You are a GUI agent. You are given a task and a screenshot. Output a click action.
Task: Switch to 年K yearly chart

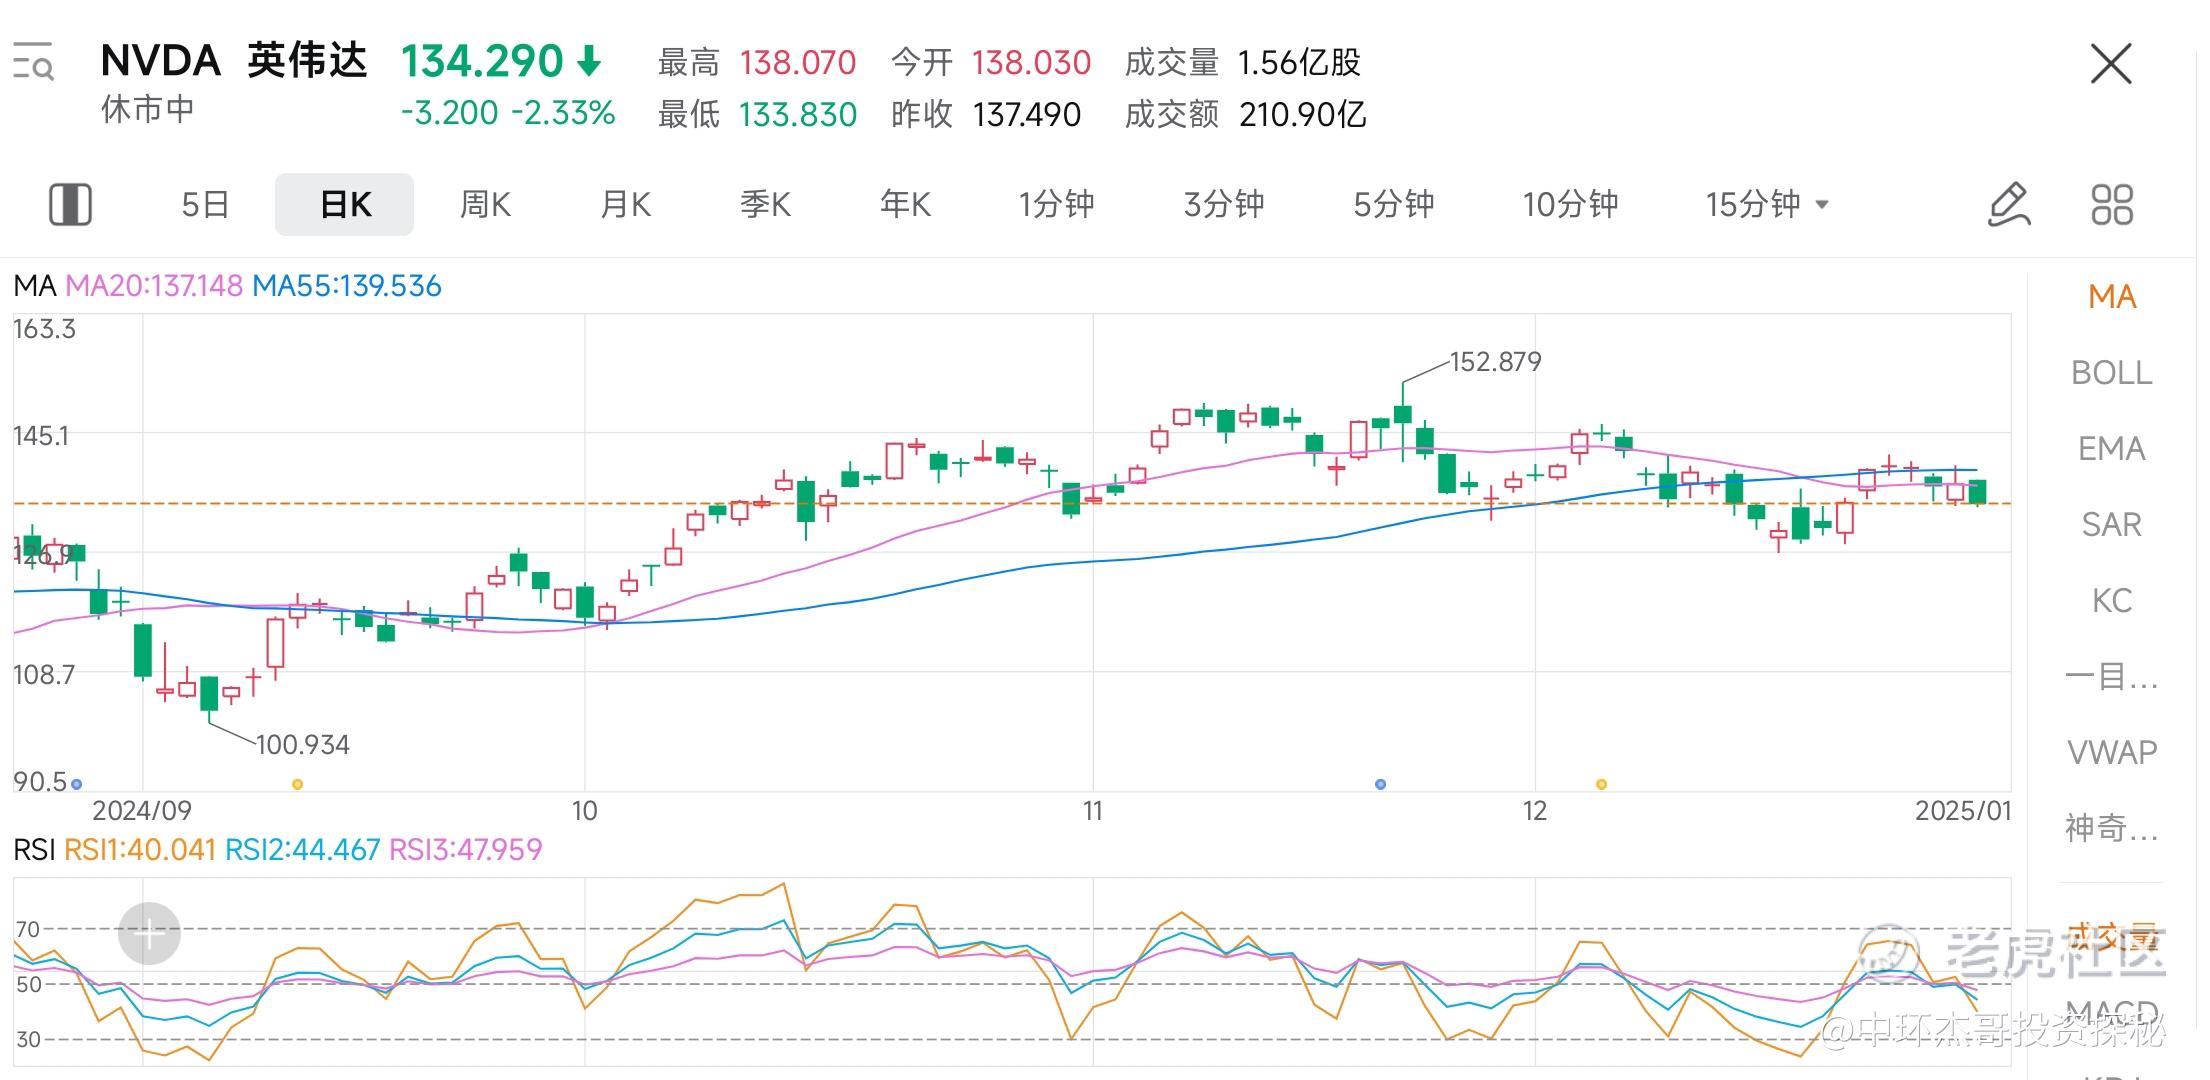(x=905, y=204)
